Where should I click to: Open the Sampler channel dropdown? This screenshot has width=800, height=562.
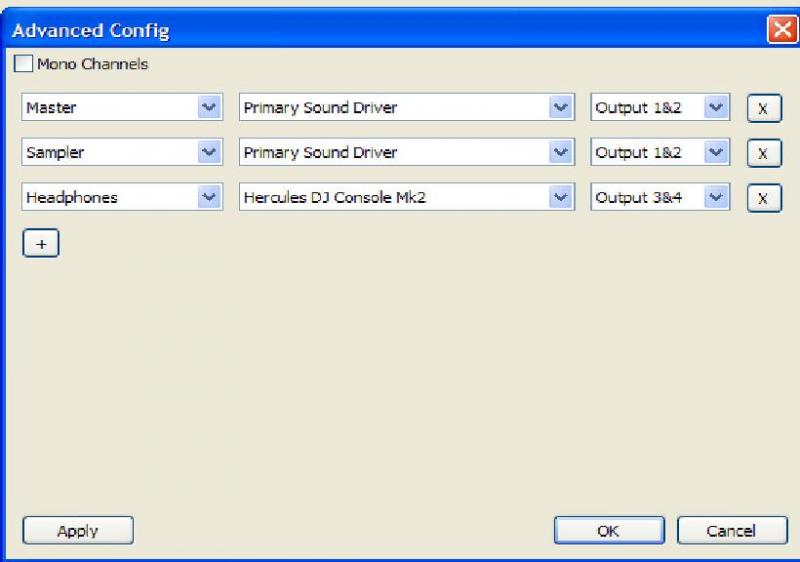(x=122, y=152)
